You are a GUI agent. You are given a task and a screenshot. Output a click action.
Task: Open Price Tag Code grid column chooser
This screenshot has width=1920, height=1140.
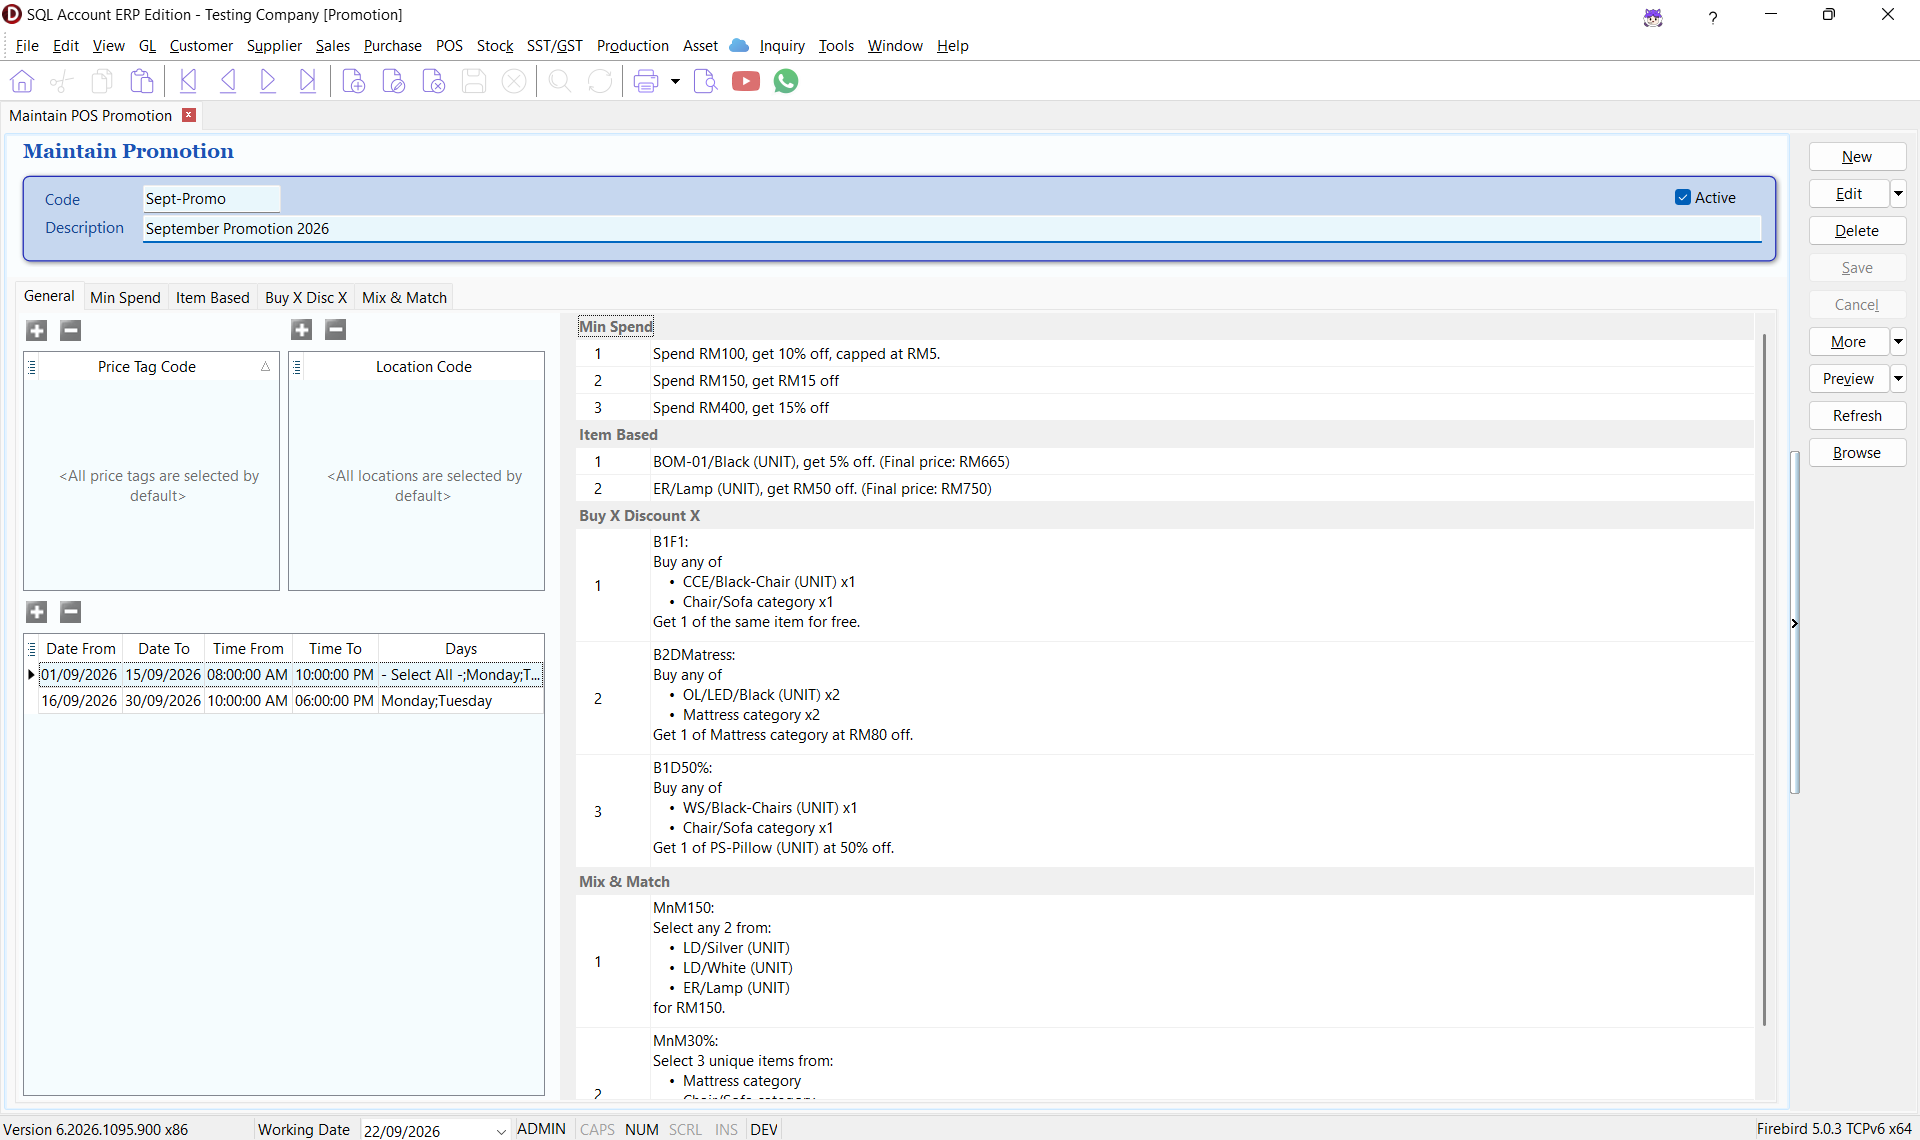[32, 367]
